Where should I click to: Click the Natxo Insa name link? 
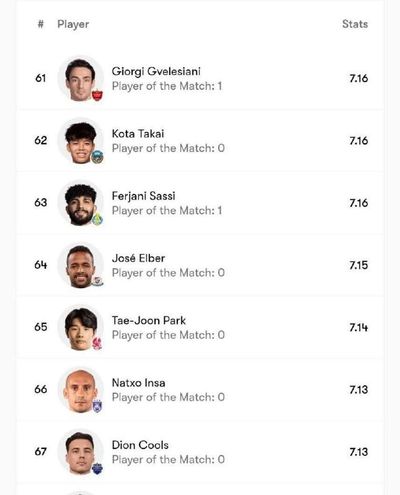(138, 383)
